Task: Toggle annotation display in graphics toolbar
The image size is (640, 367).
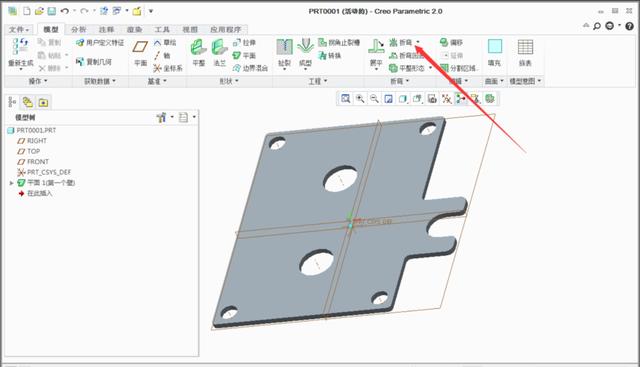Action: point(475,99)
